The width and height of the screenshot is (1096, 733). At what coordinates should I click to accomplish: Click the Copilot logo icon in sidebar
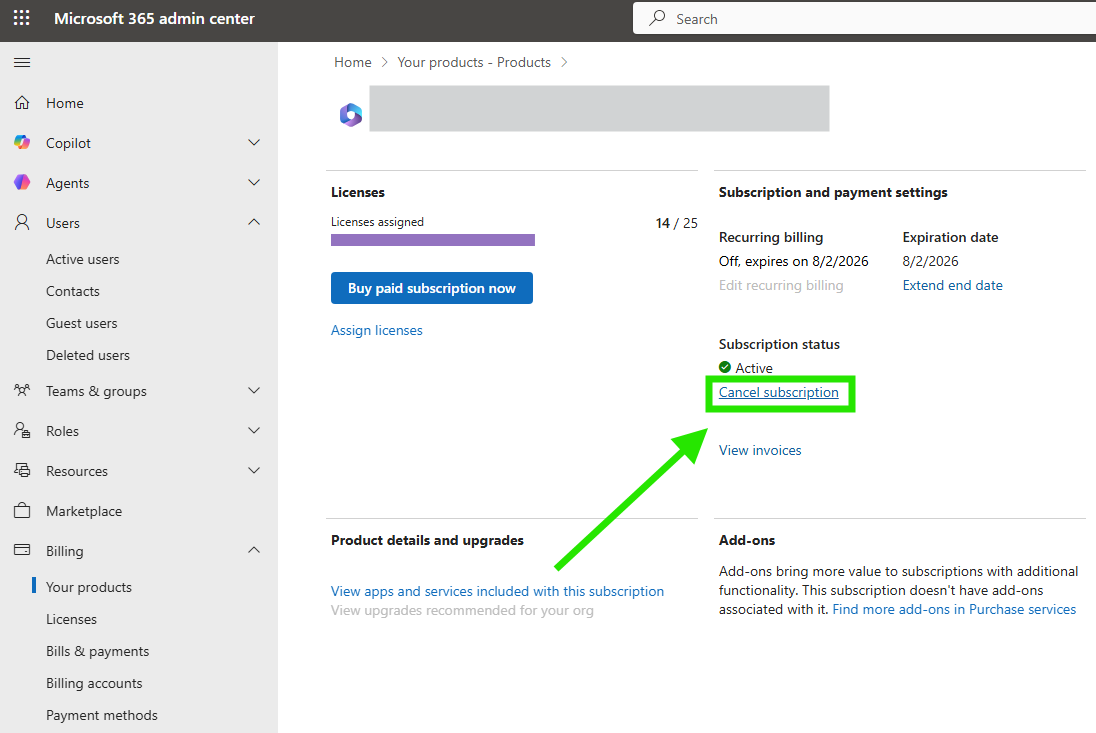click(x=22, y=143)
